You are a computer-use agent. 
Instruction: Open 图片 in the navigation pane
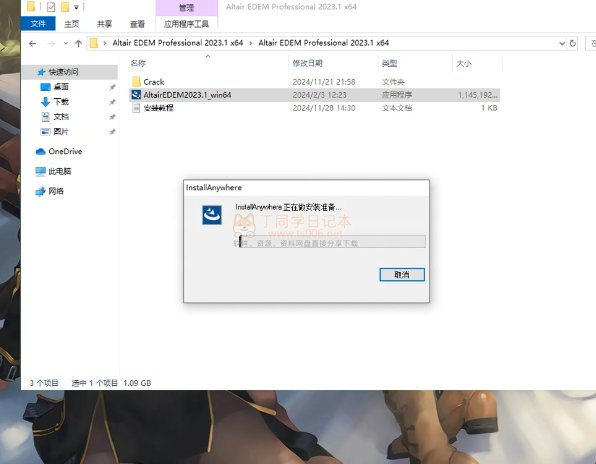[x=61, y=131]
